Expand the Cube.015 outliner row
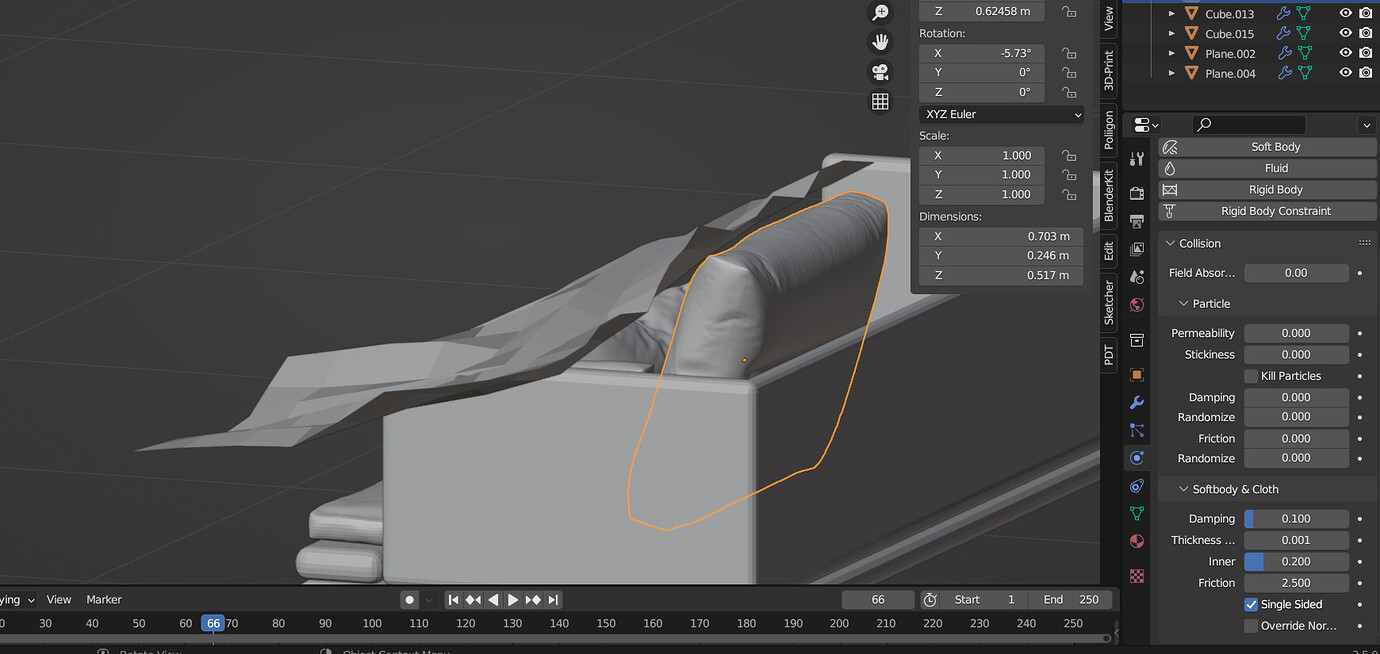Screen dimensions: 1380x654 click(1172, 33)
